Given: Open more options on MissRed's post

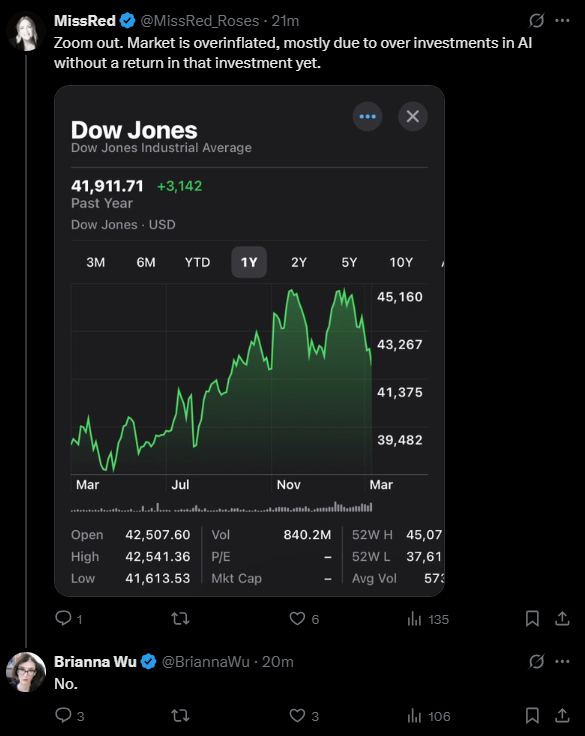Looking at the screenshot, I should coord(562,21).
